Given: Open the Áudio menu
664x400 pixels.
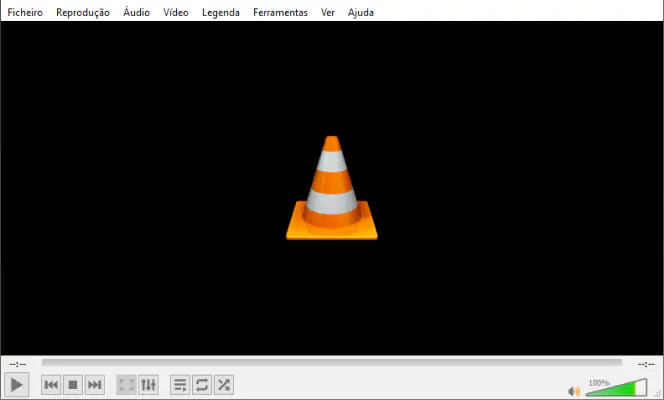Looking at the screenshot, I should [136, 12].
